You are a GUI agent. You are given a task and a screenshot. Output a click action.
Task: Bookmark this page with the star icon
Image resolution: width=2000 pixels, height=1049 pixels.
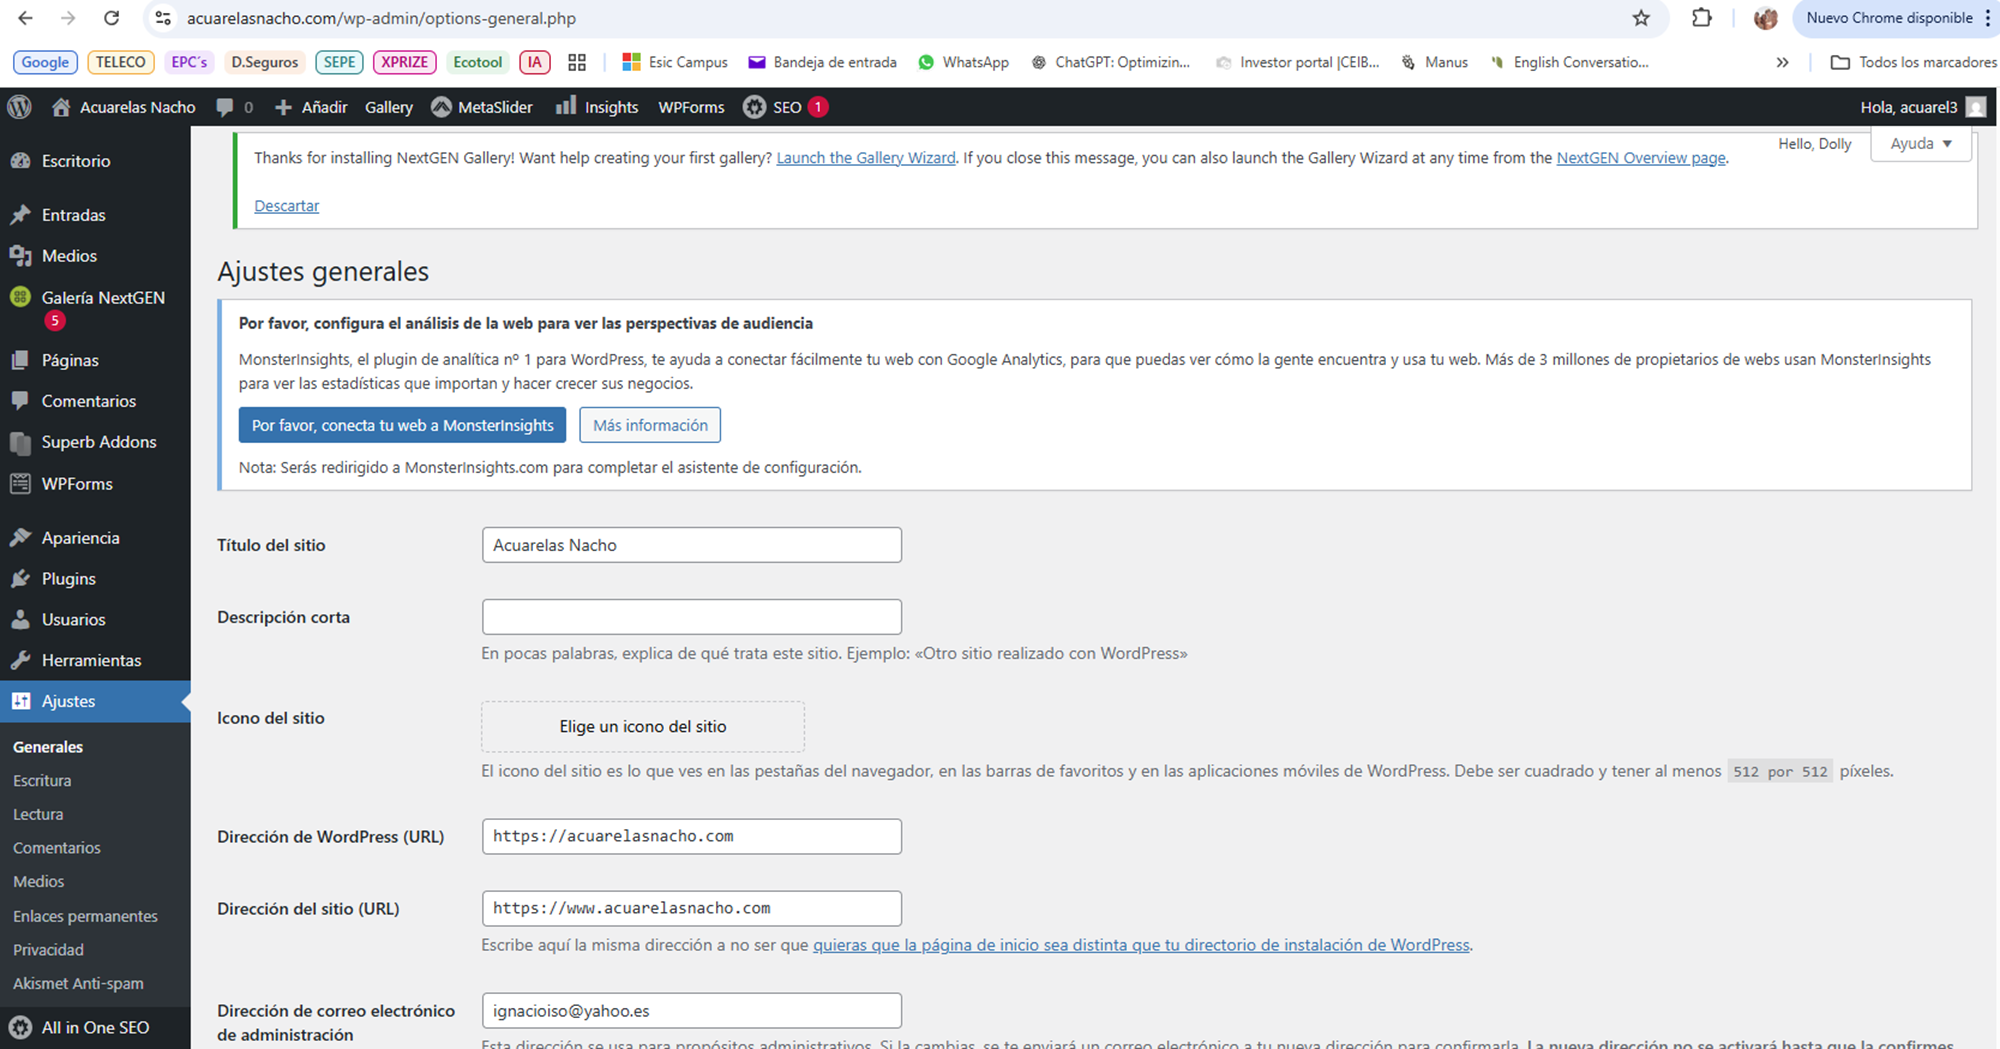coord(1641,18)
